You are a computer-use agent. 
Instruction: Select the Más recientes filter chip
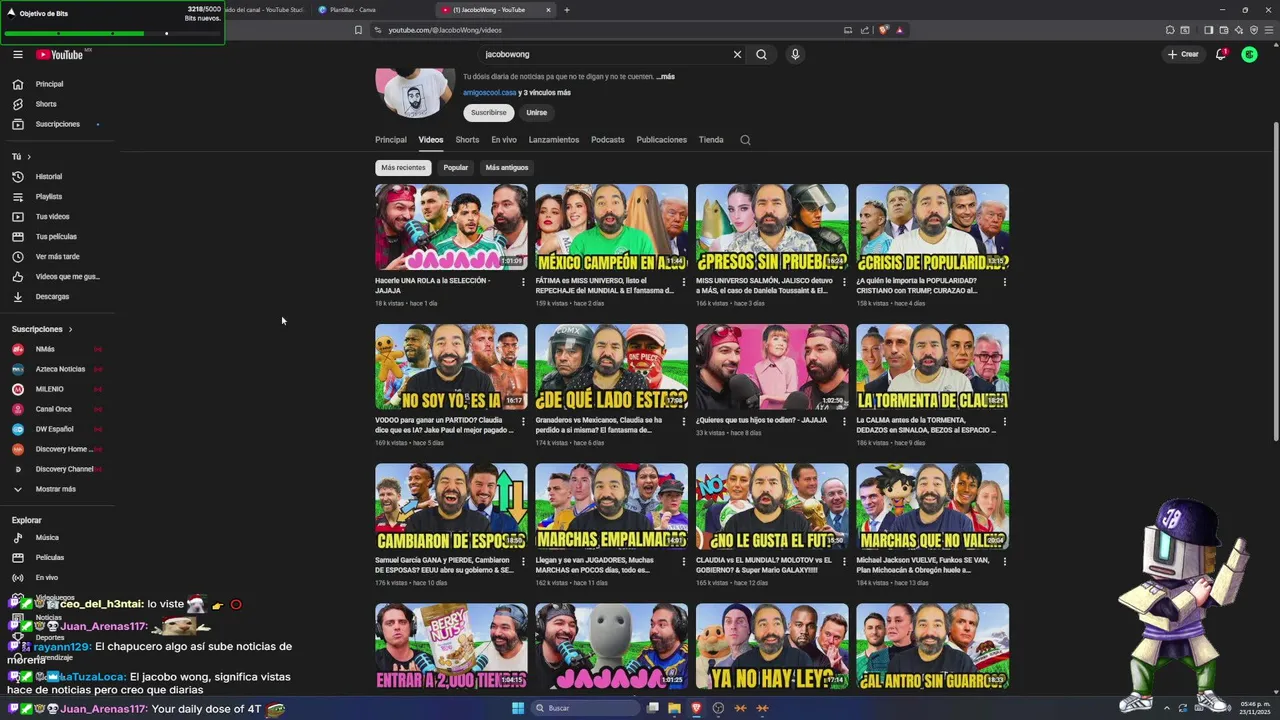403,168
